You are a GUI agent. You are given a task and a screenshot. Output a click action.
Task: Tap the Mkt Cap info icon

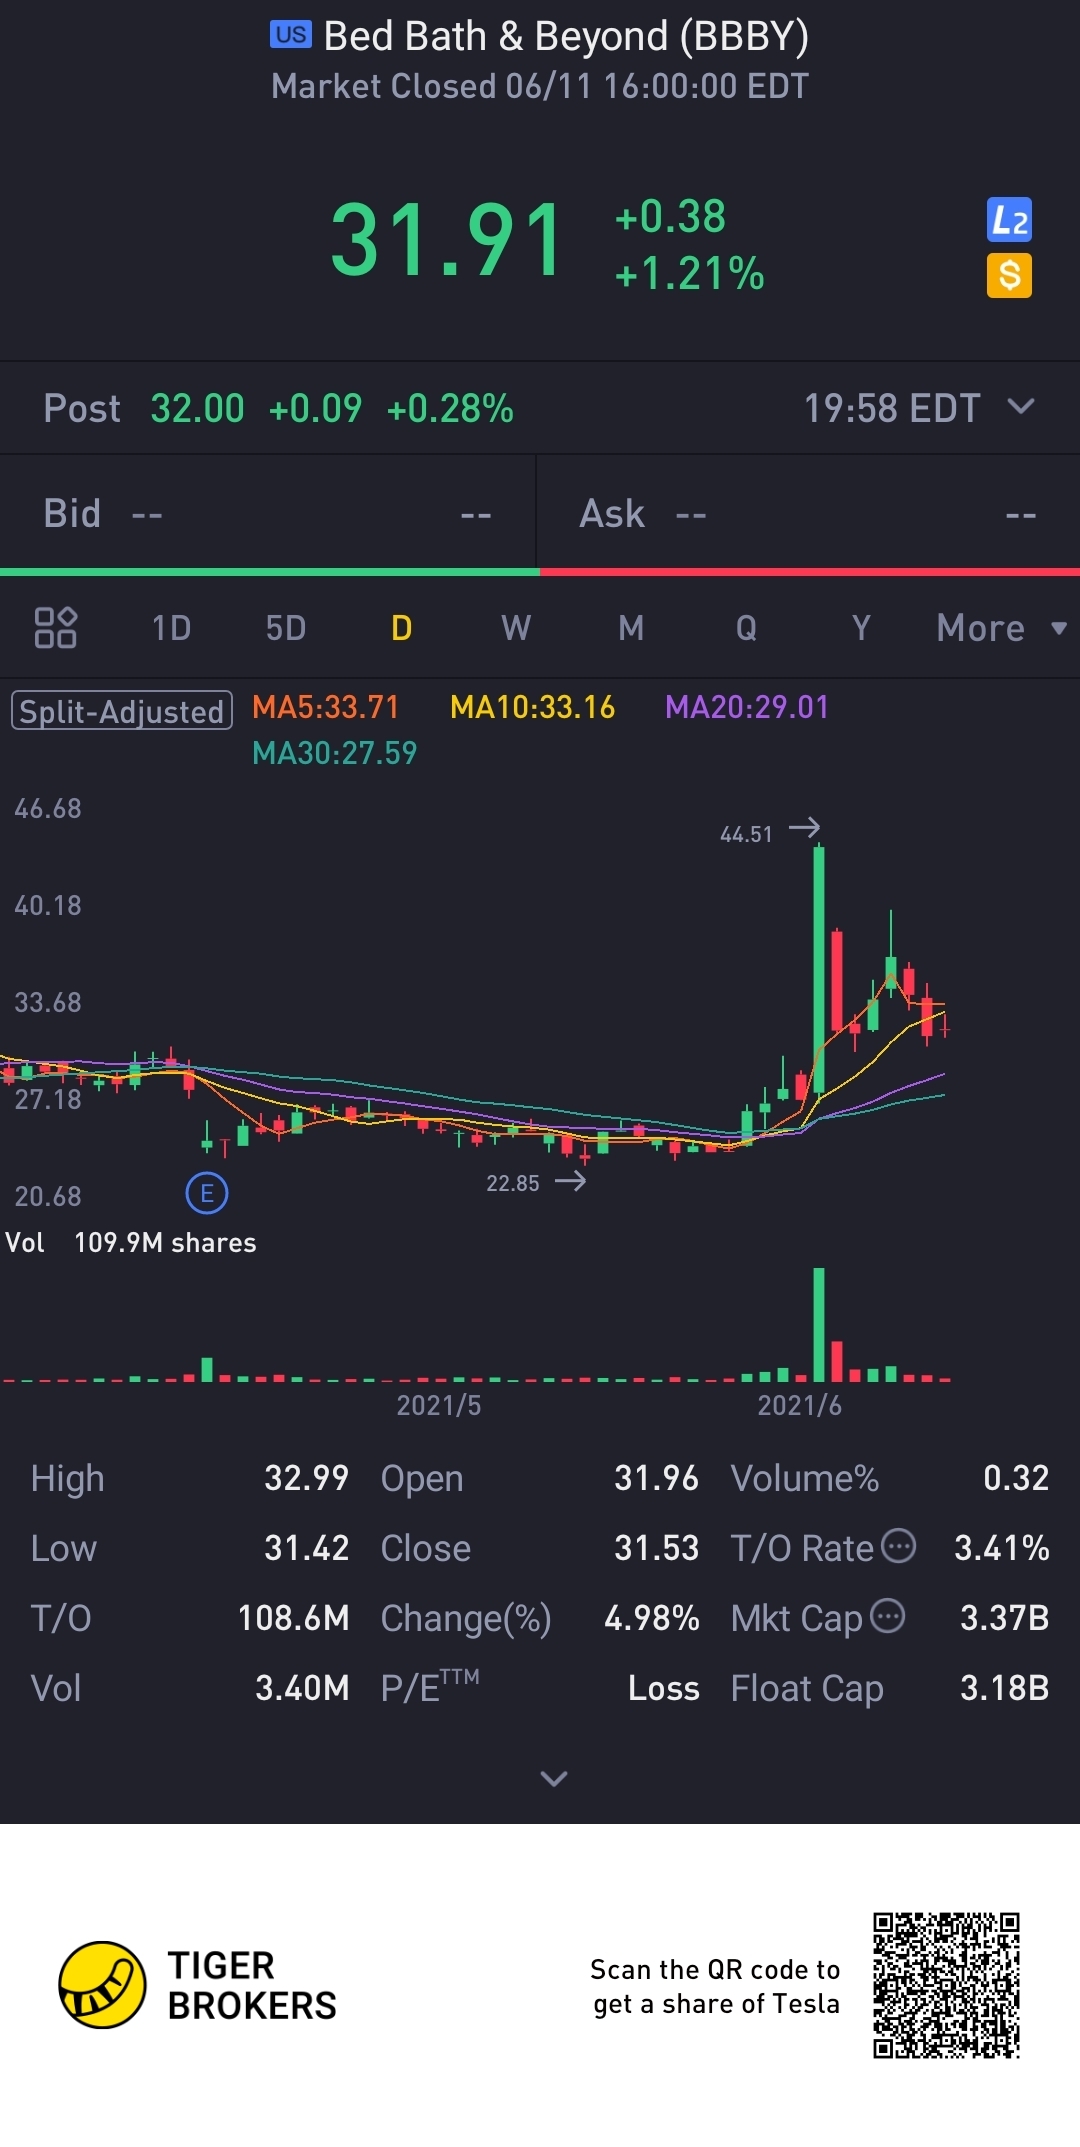pos(888,1616)
